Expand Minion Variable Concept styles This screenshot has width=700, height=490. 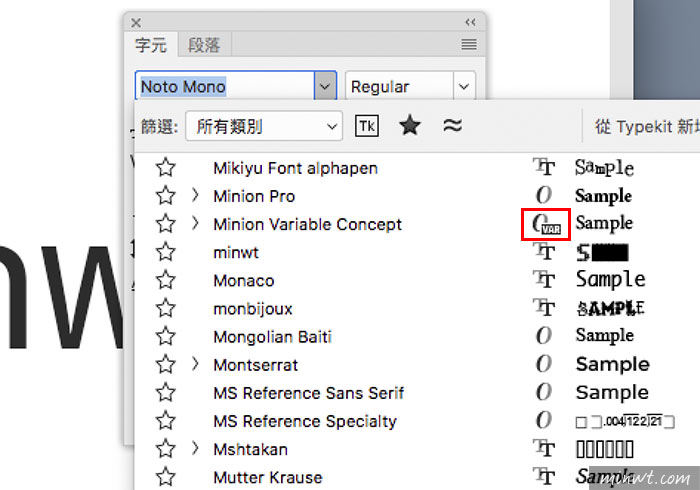tap(195, 223)
